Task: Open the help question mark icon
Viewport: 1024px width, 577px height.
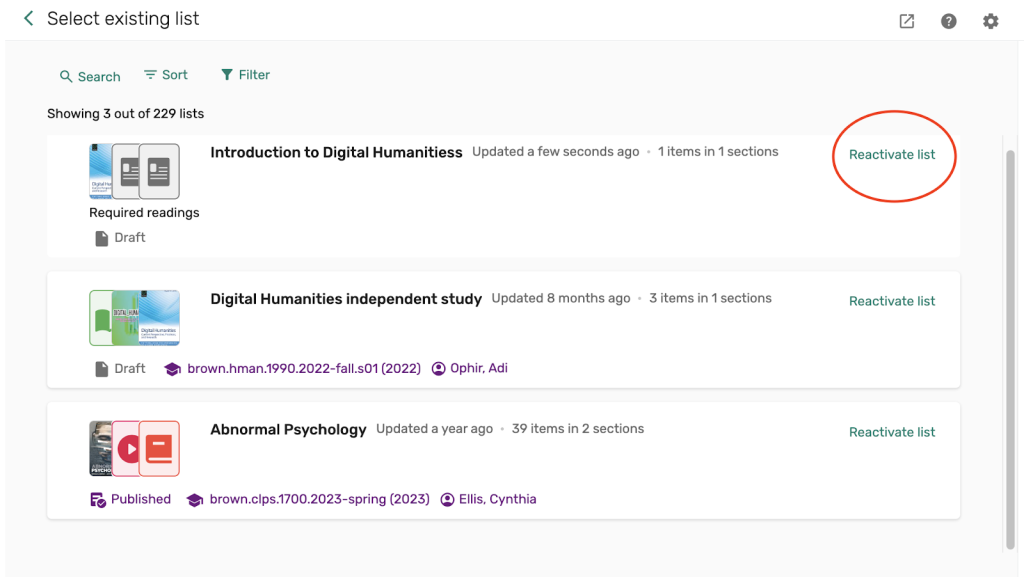Action: coord(949,21)
